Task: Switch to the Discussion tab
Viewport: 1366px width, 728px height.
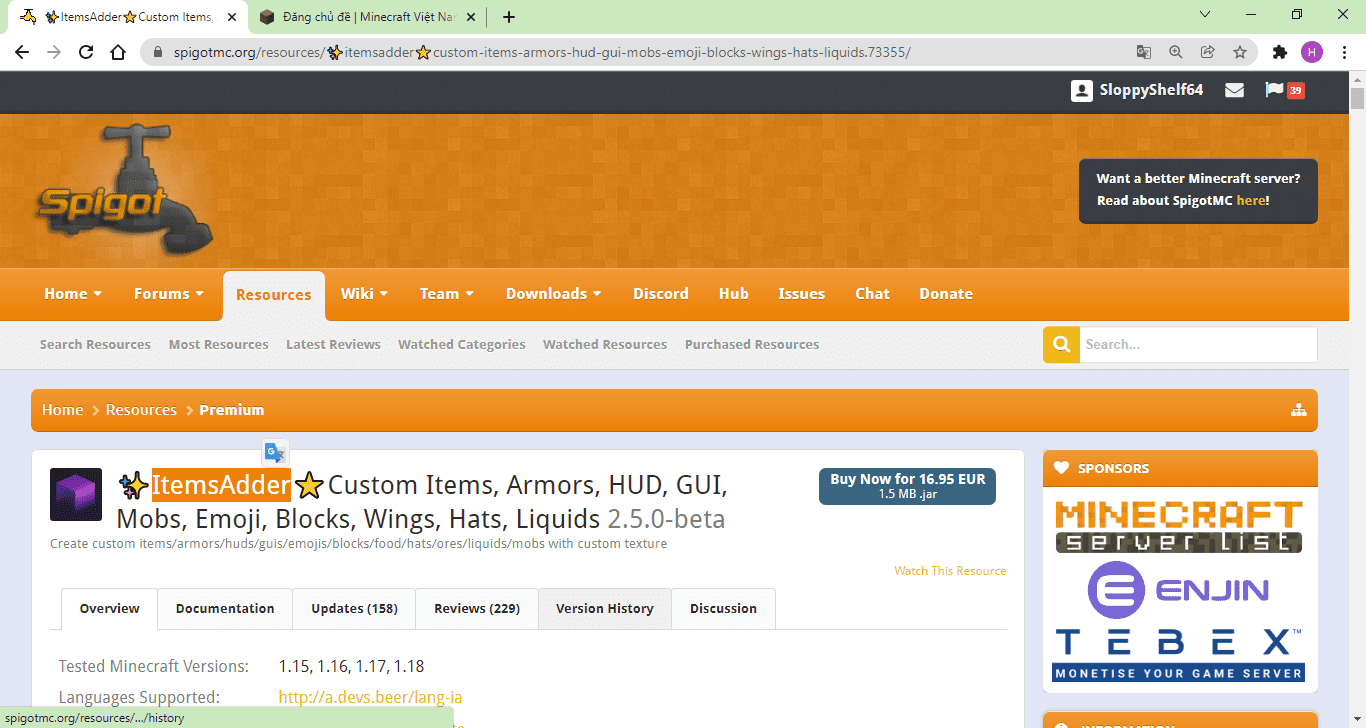Action: [723, 609]
